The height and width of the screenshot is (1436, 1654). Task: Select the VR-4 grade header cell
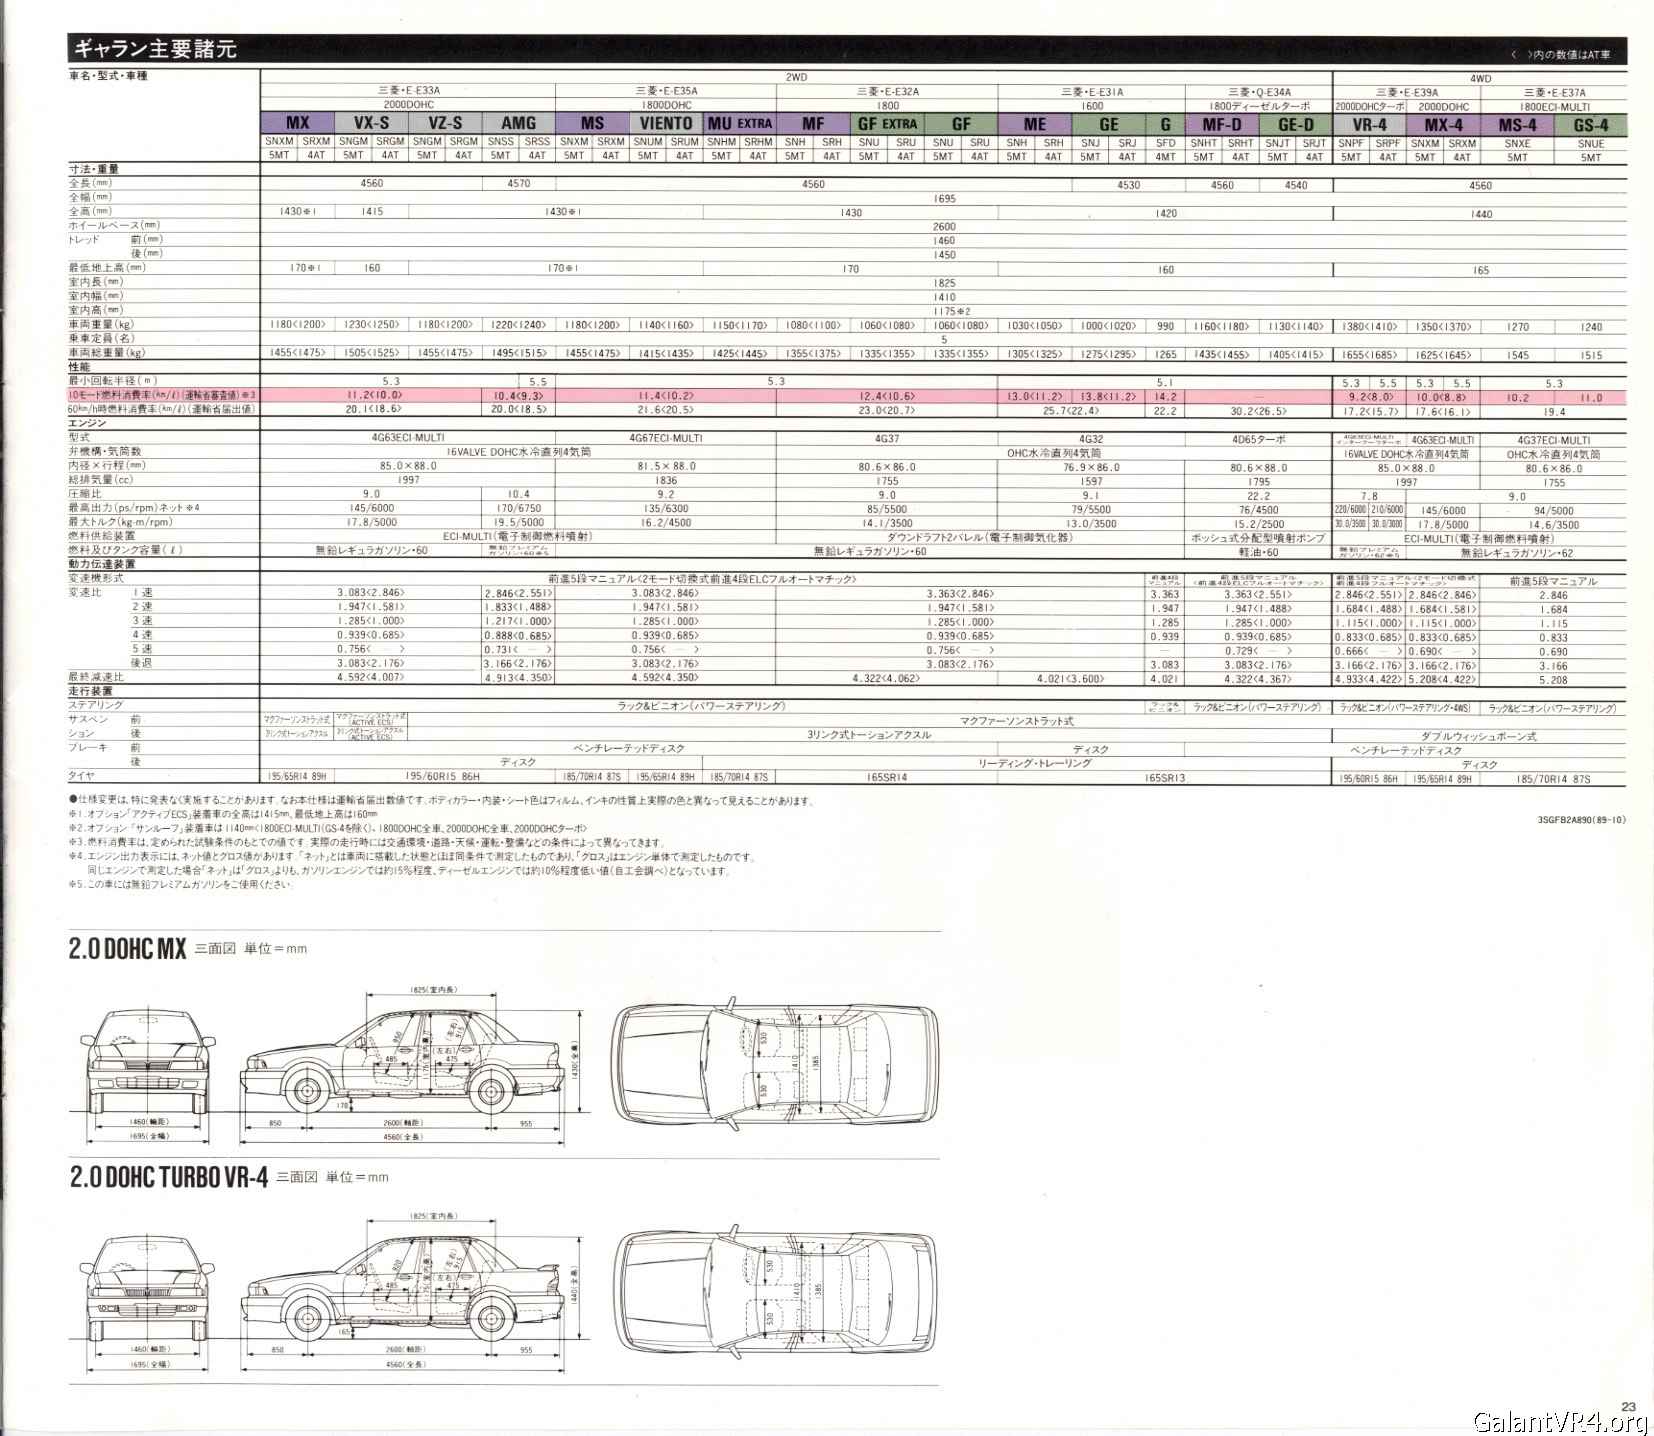coord(1369,124)
